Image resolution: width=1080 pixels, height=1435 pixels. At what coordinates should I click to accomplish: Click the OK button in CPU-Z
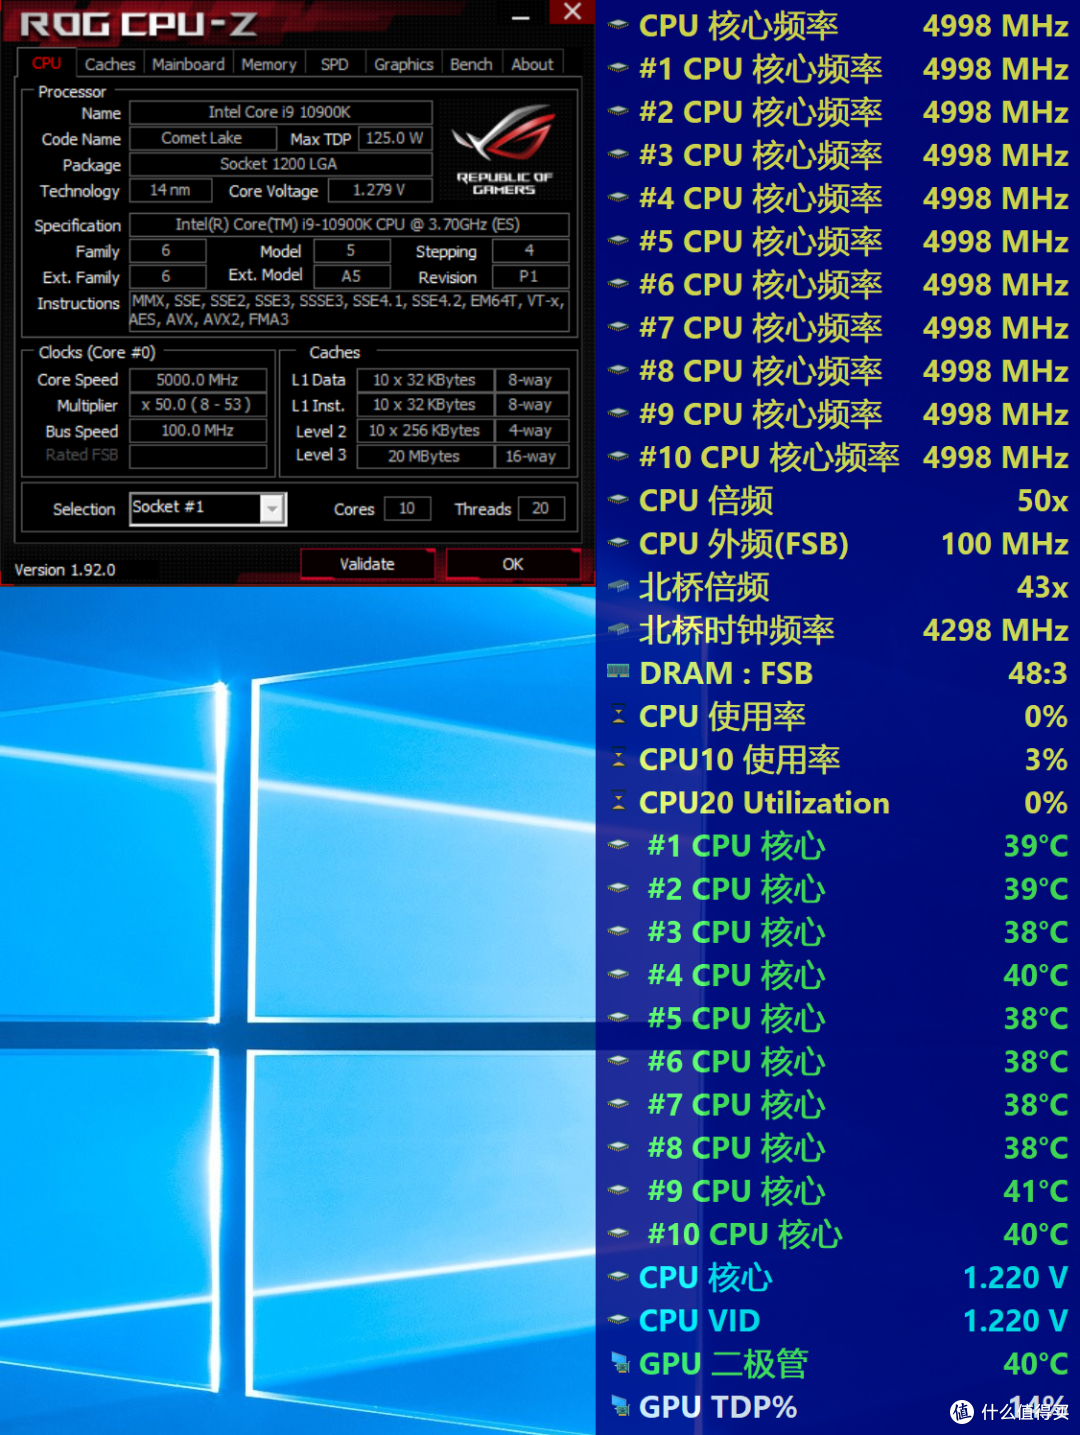click(x=512, y=564)
